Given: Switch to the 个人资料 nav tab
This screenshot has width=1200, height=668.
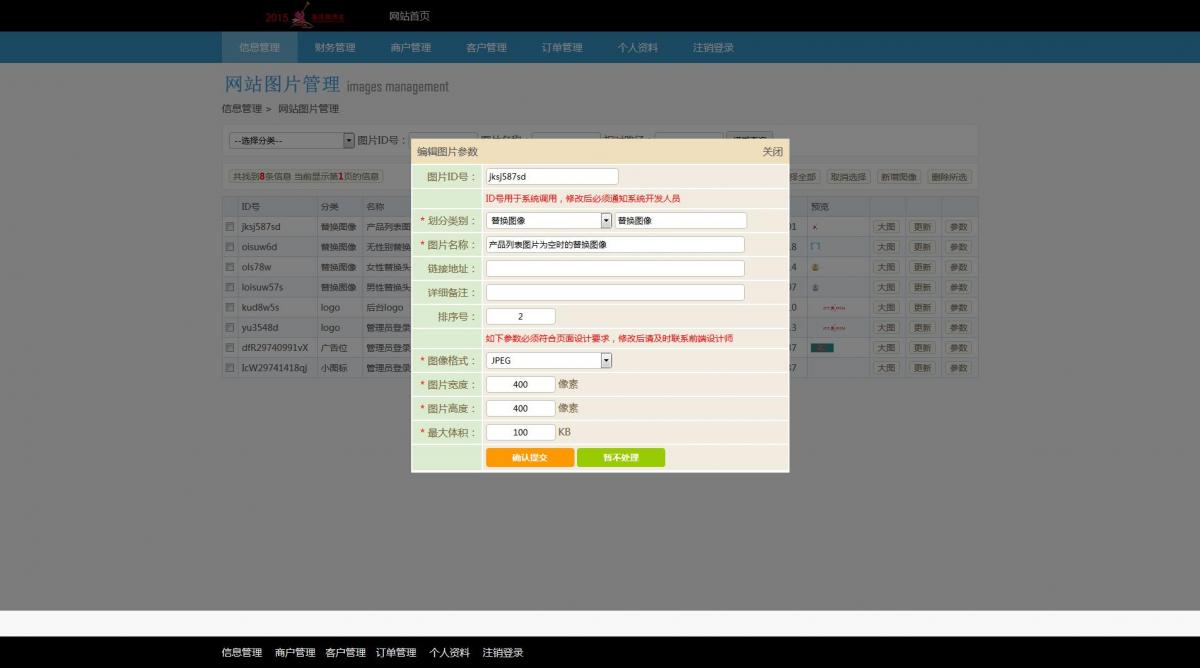Looking at the screenshot, I should 638,47.
